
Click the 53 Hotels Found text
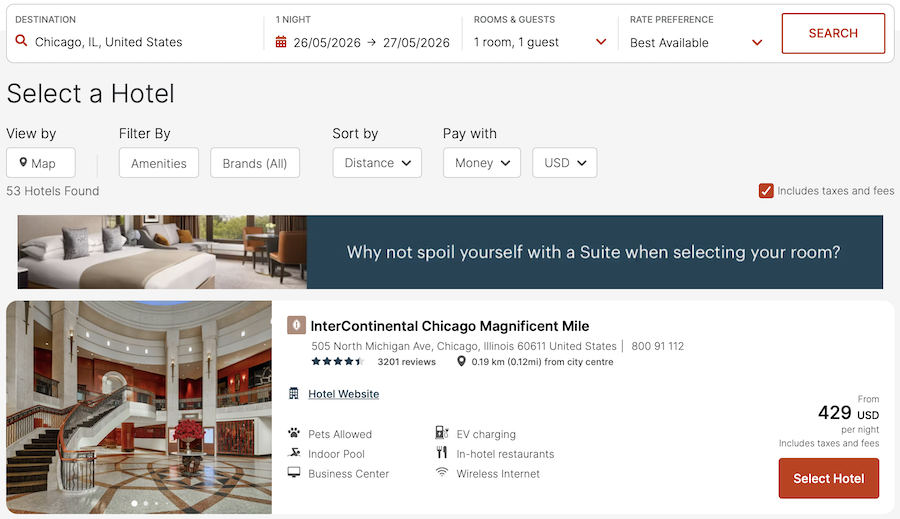click(x=53, y=191)
